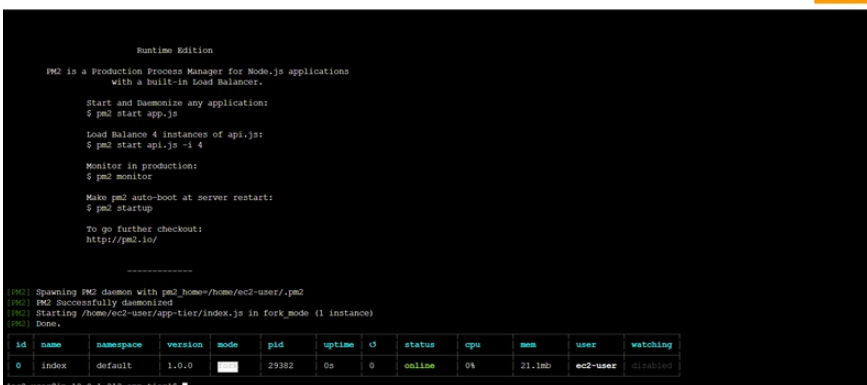
Task: Click the "namespace" column header
Action: [119, 345]
